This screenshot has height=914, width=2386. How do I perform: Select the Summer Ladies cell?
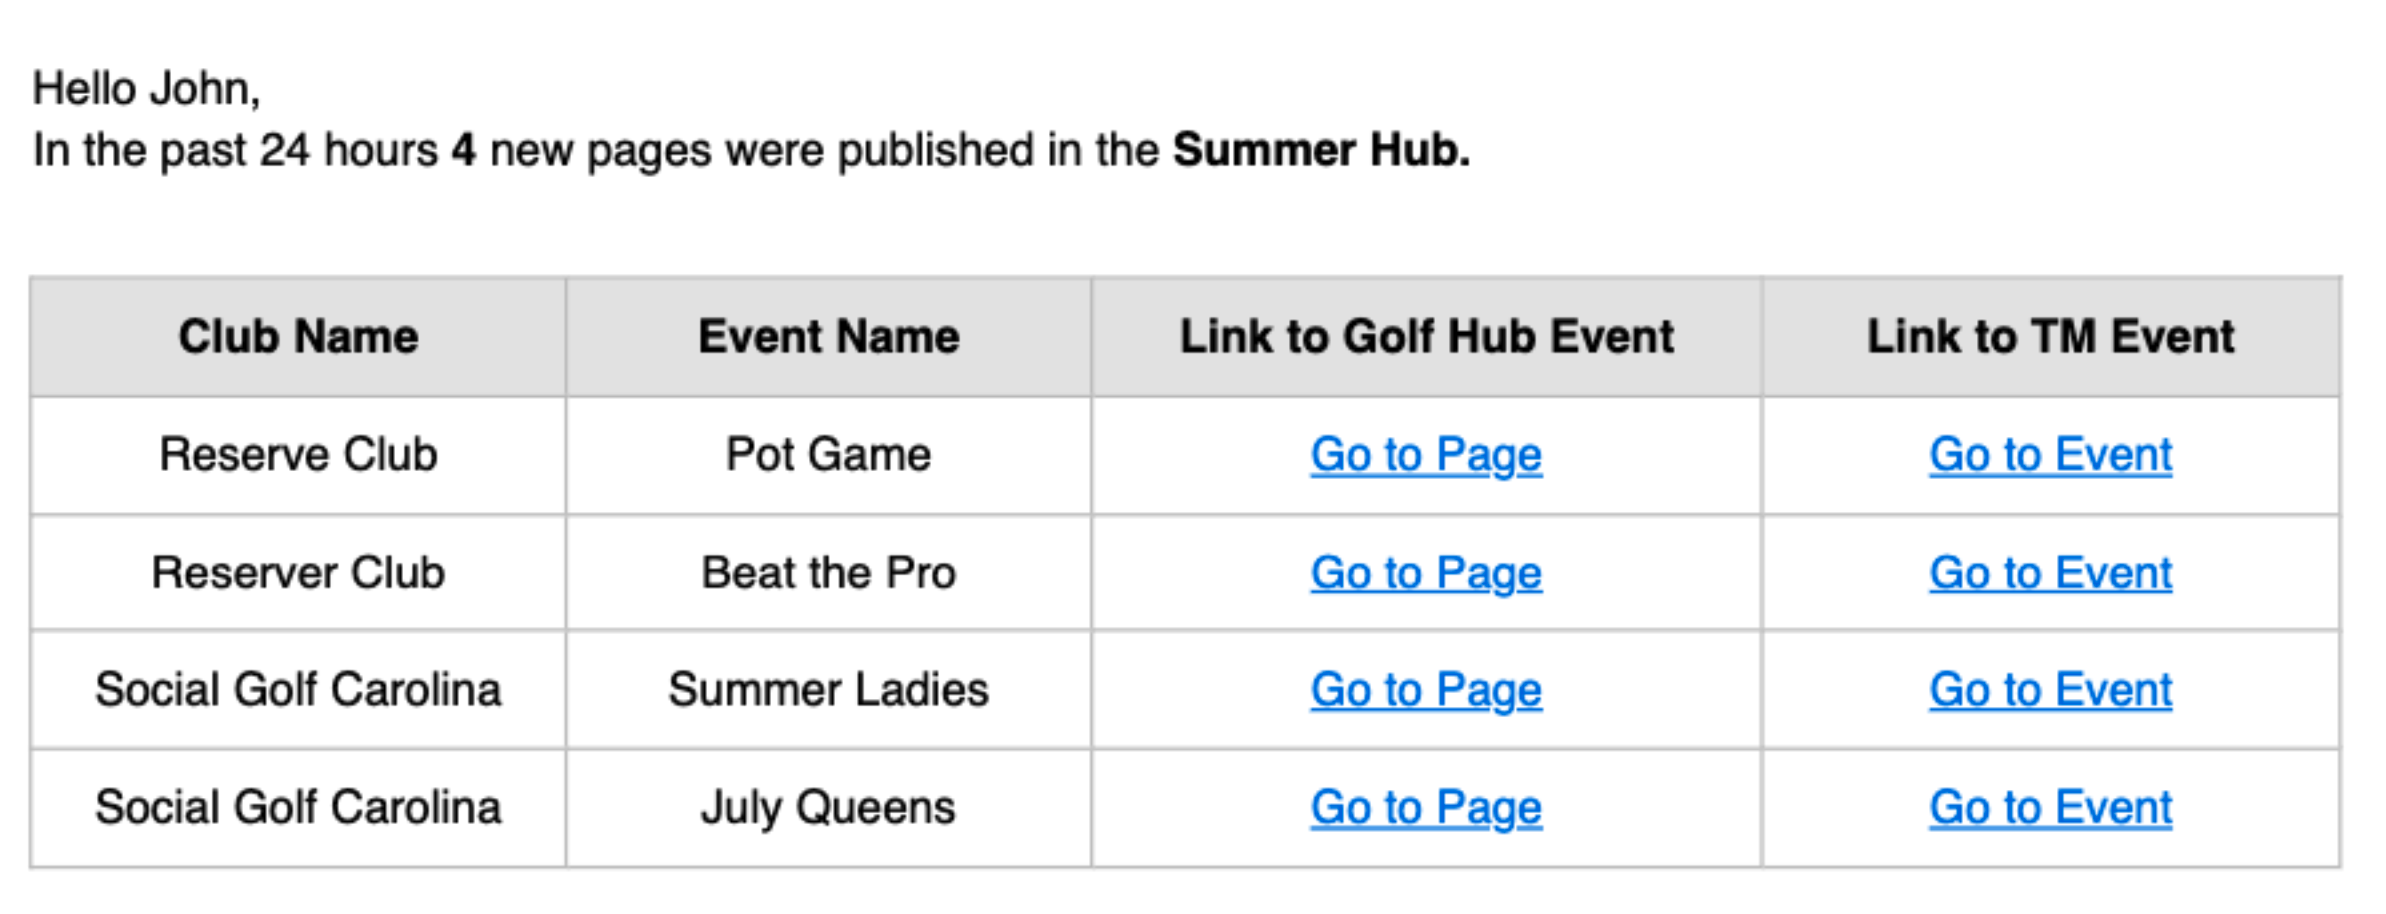point(829,690)
